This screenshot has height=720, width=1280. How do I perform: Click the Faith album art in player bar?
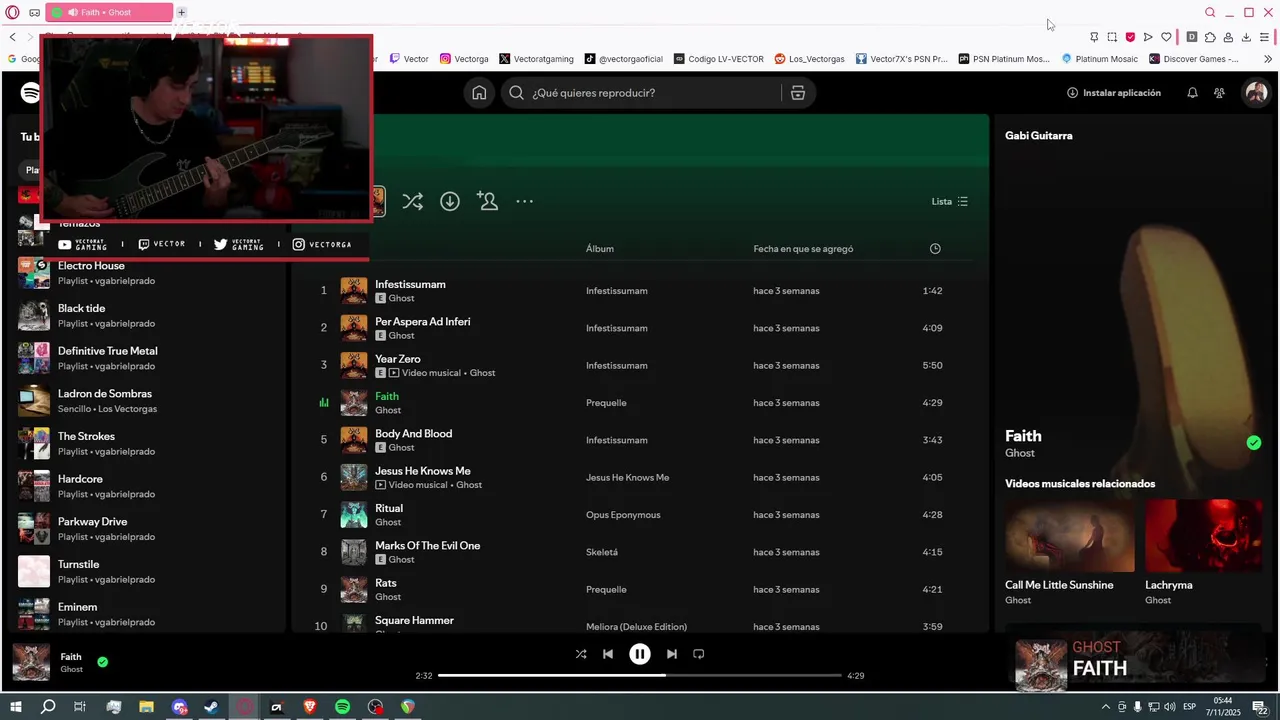[x=31, y=662]
